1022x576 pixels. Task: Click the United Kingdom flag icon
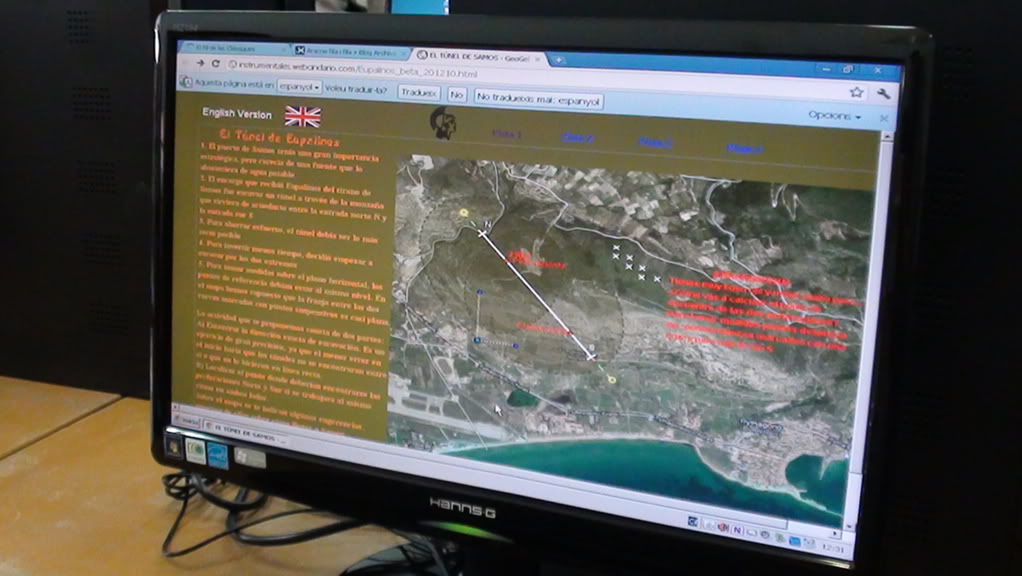point(302,117)
